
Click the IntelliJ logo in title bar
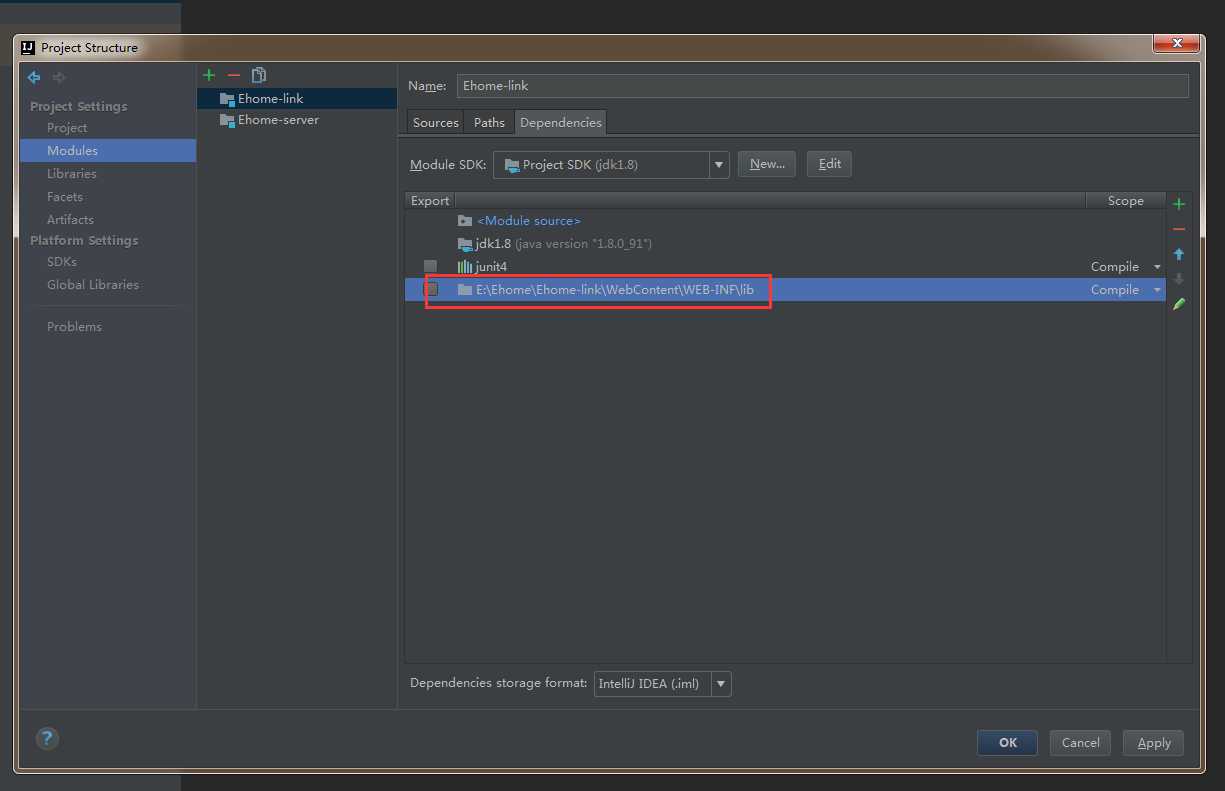click(28, 47)
